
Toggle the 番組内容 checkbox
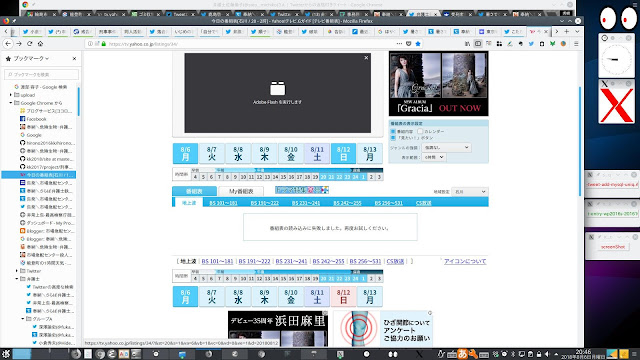(393, 131)
